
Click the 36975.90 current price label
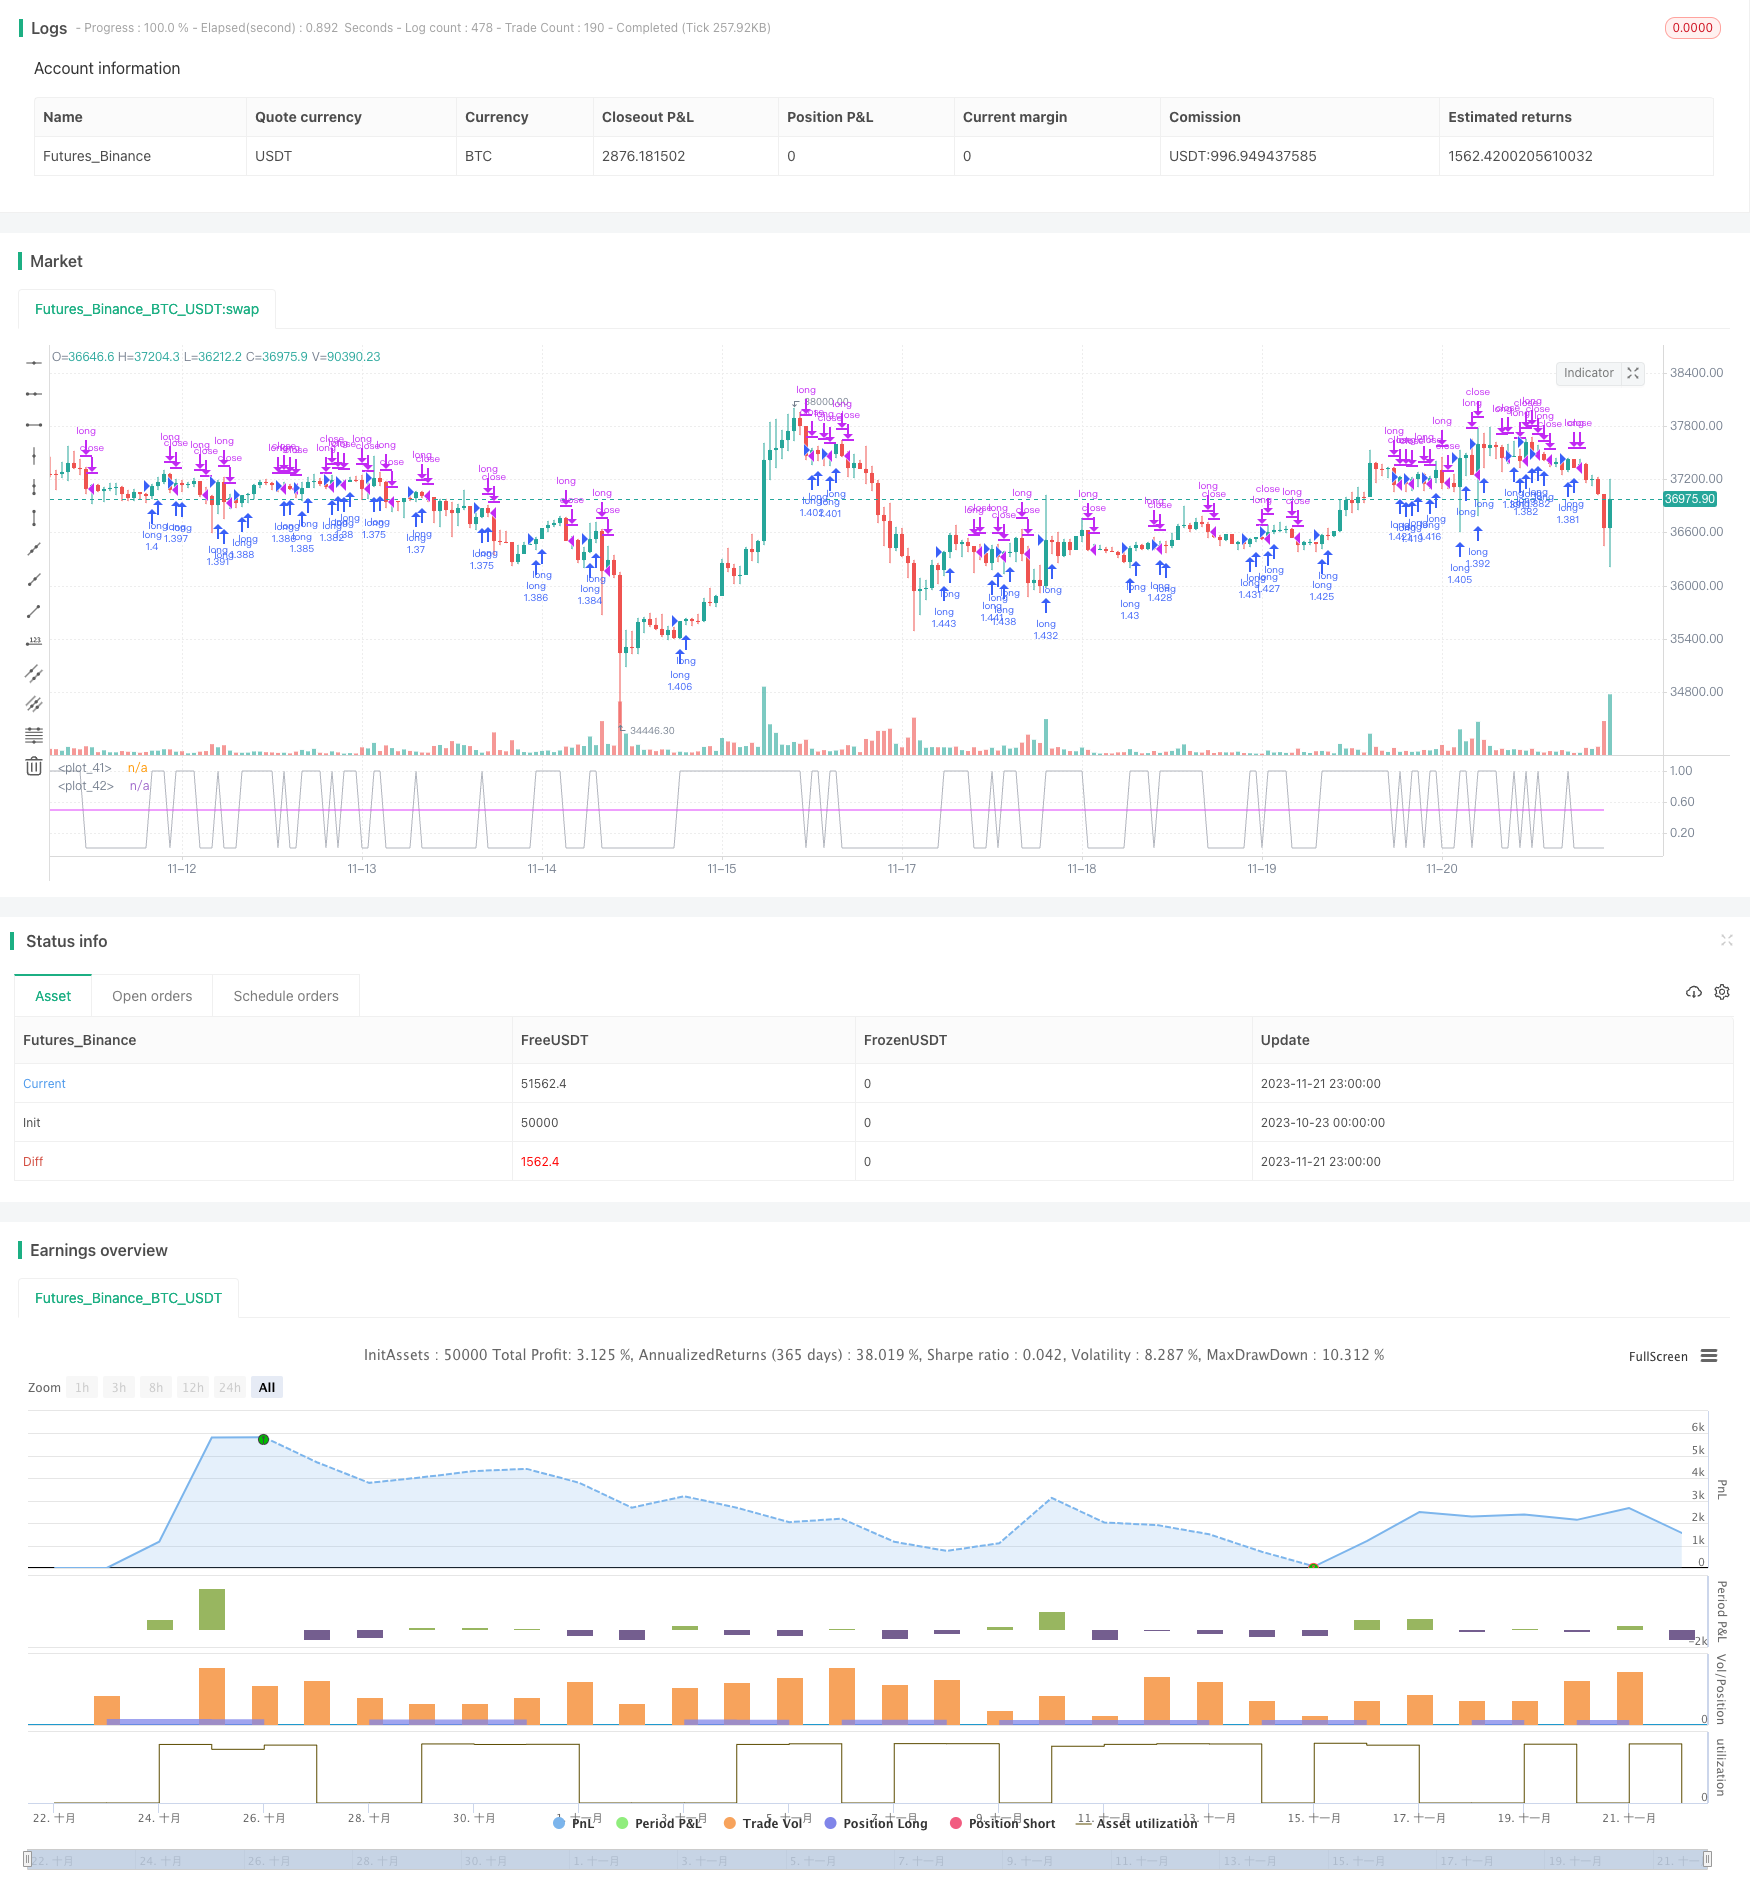[1690, 499]
